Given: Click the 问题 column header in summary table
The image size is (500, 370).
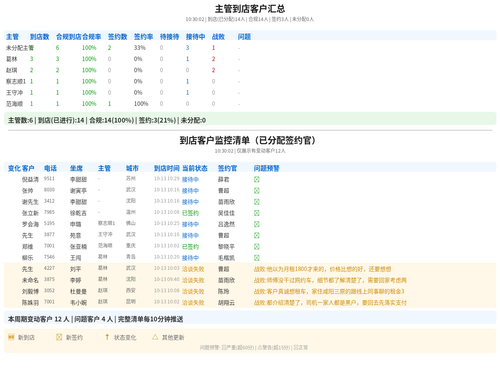Looking at the screenshot, I should (x=244, y=37).
